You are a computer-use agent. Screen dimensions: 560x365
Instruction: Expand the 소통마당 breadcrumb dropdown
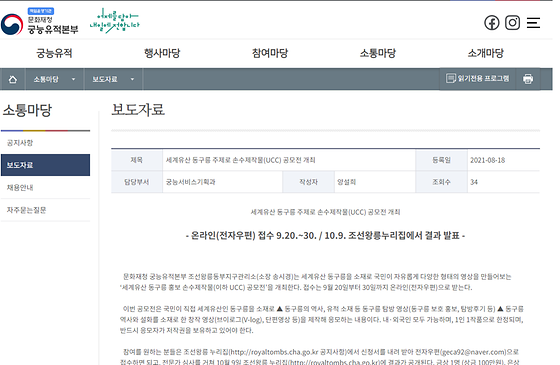tap(55, 79)
